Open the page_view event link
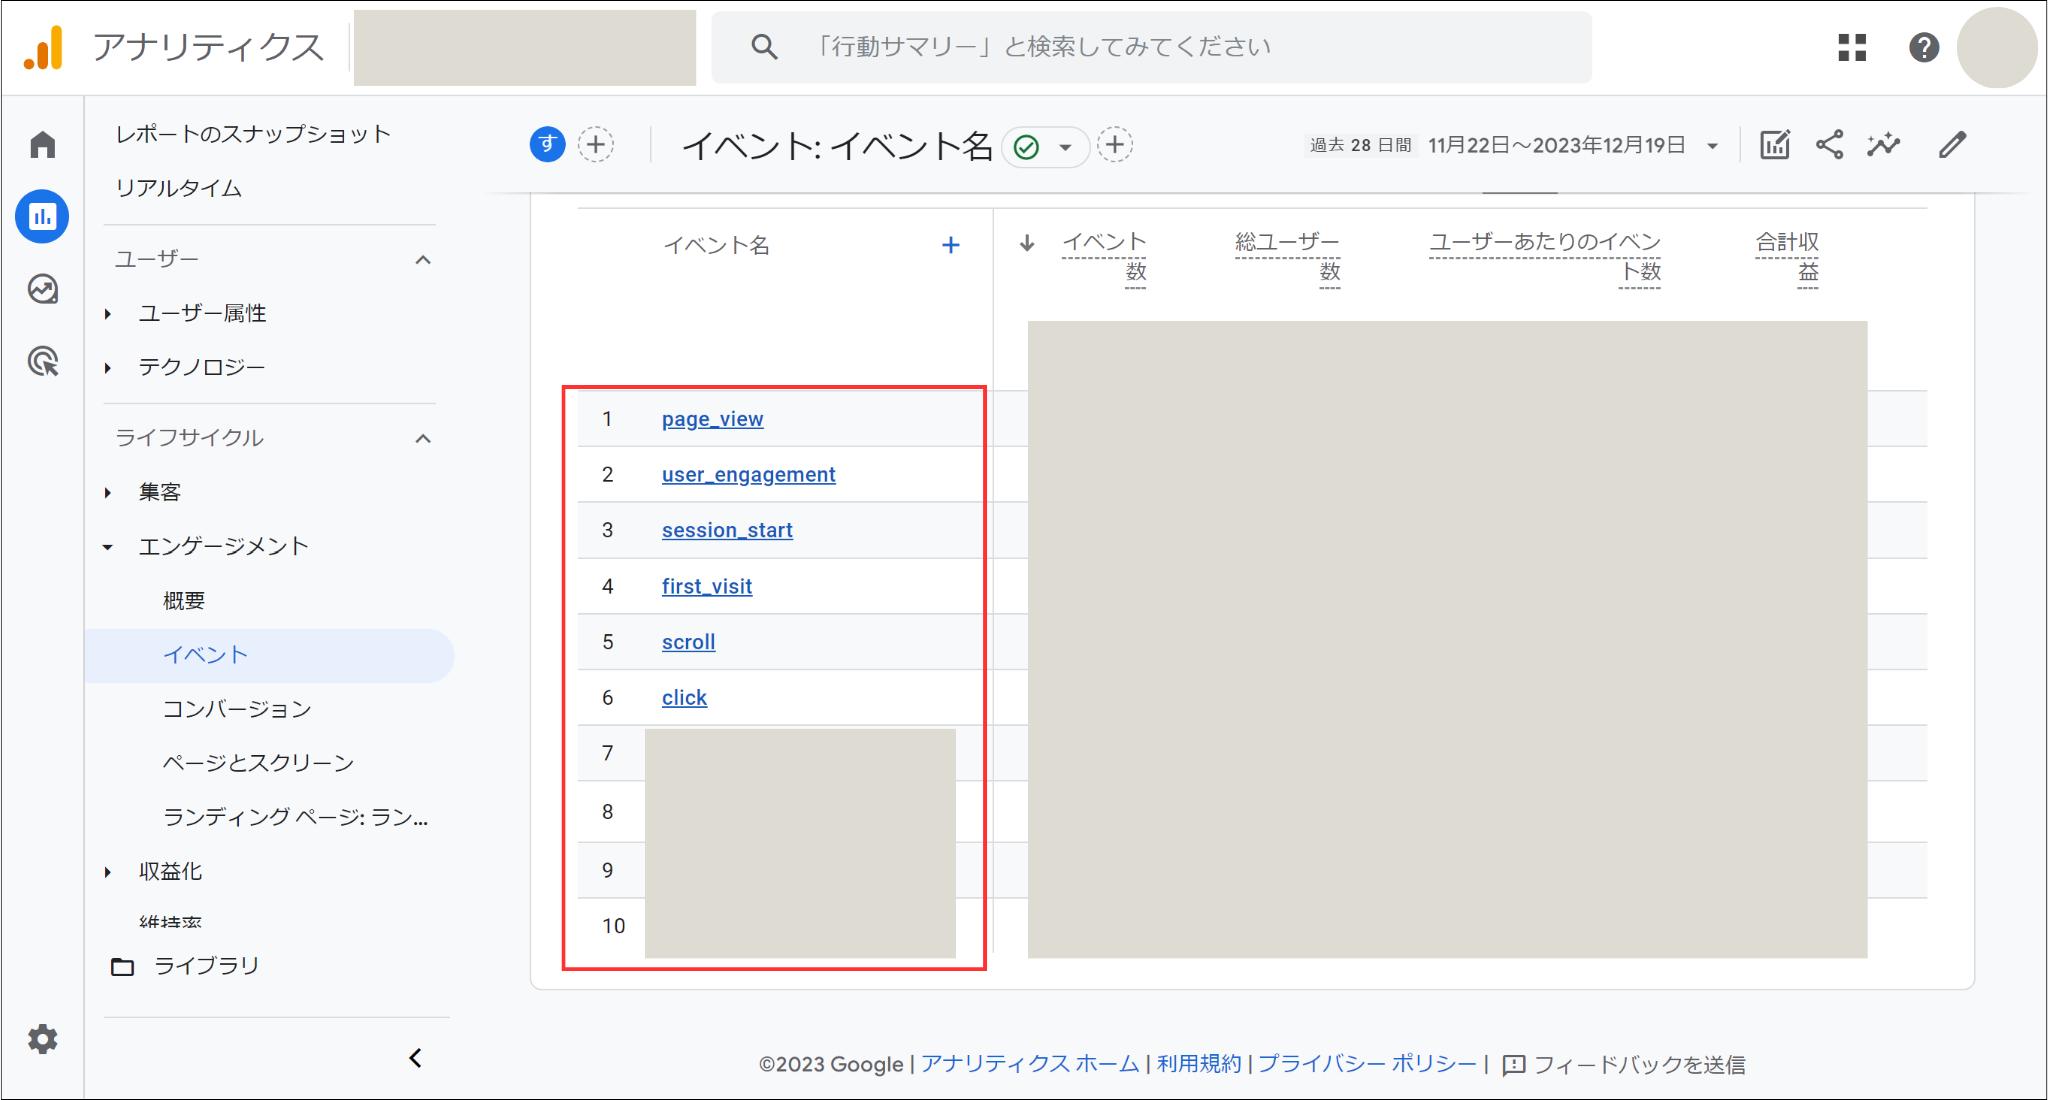This screenshot has height=1100, width=2048. tap(712, 419)
